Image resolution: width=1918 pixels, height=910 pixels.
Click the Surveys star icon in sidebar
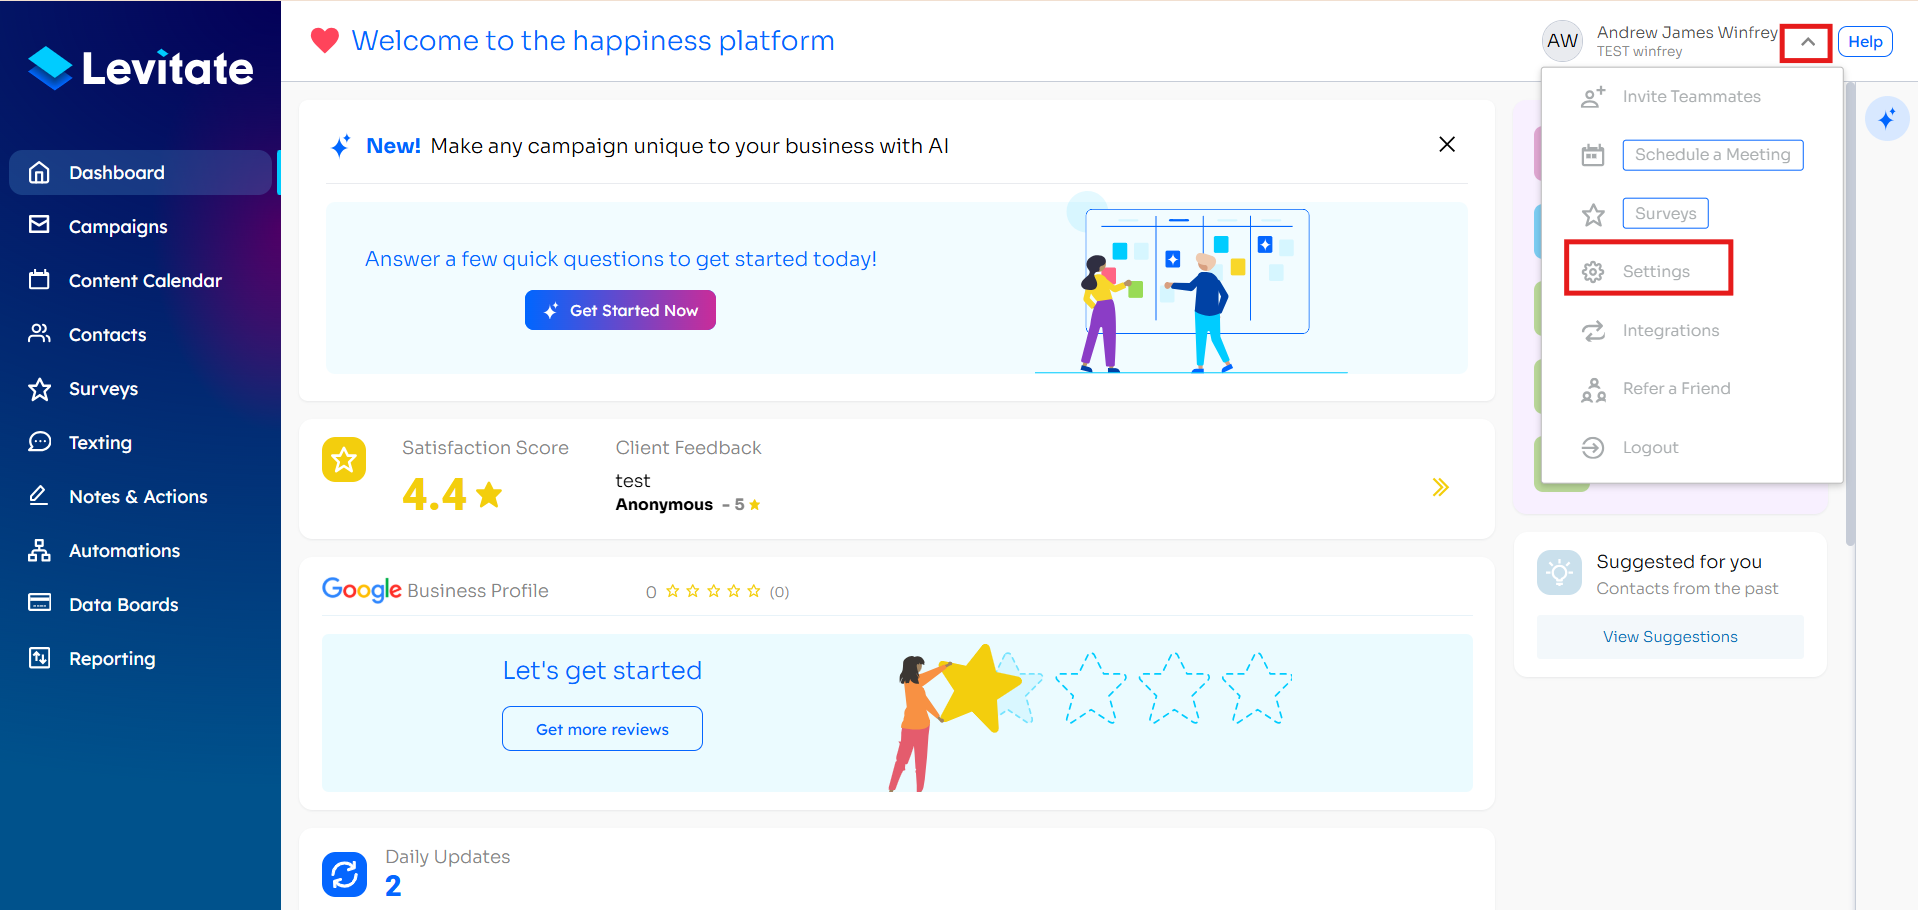point(39,389)
